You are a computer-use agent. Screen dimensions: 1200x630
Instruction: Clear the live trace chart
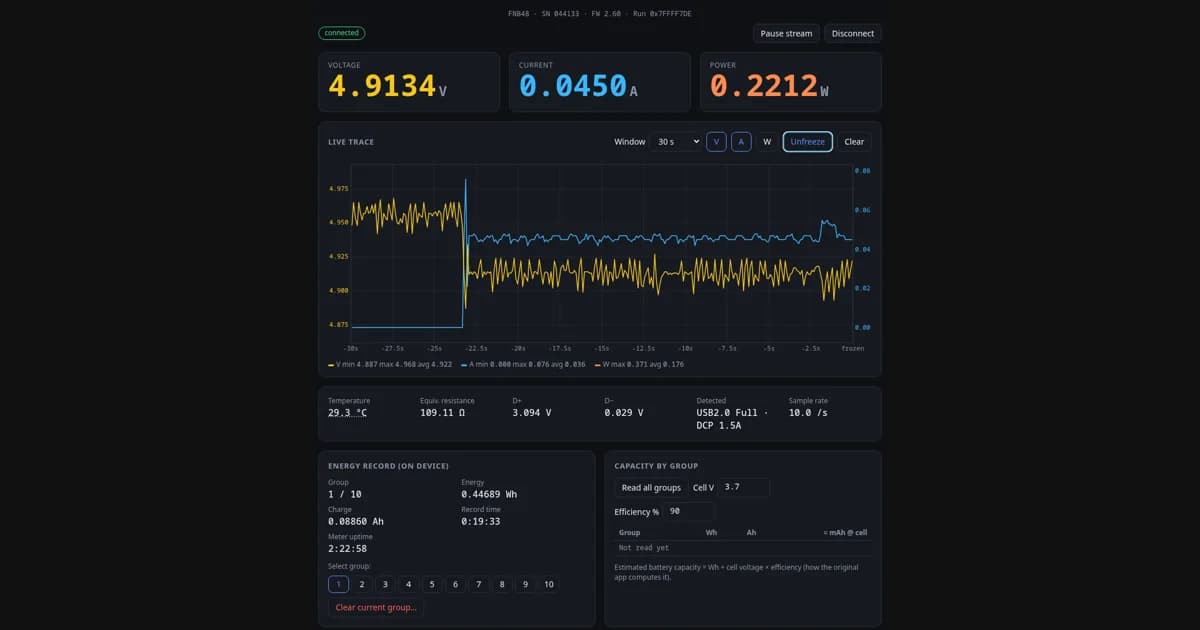tap(854, 142)
